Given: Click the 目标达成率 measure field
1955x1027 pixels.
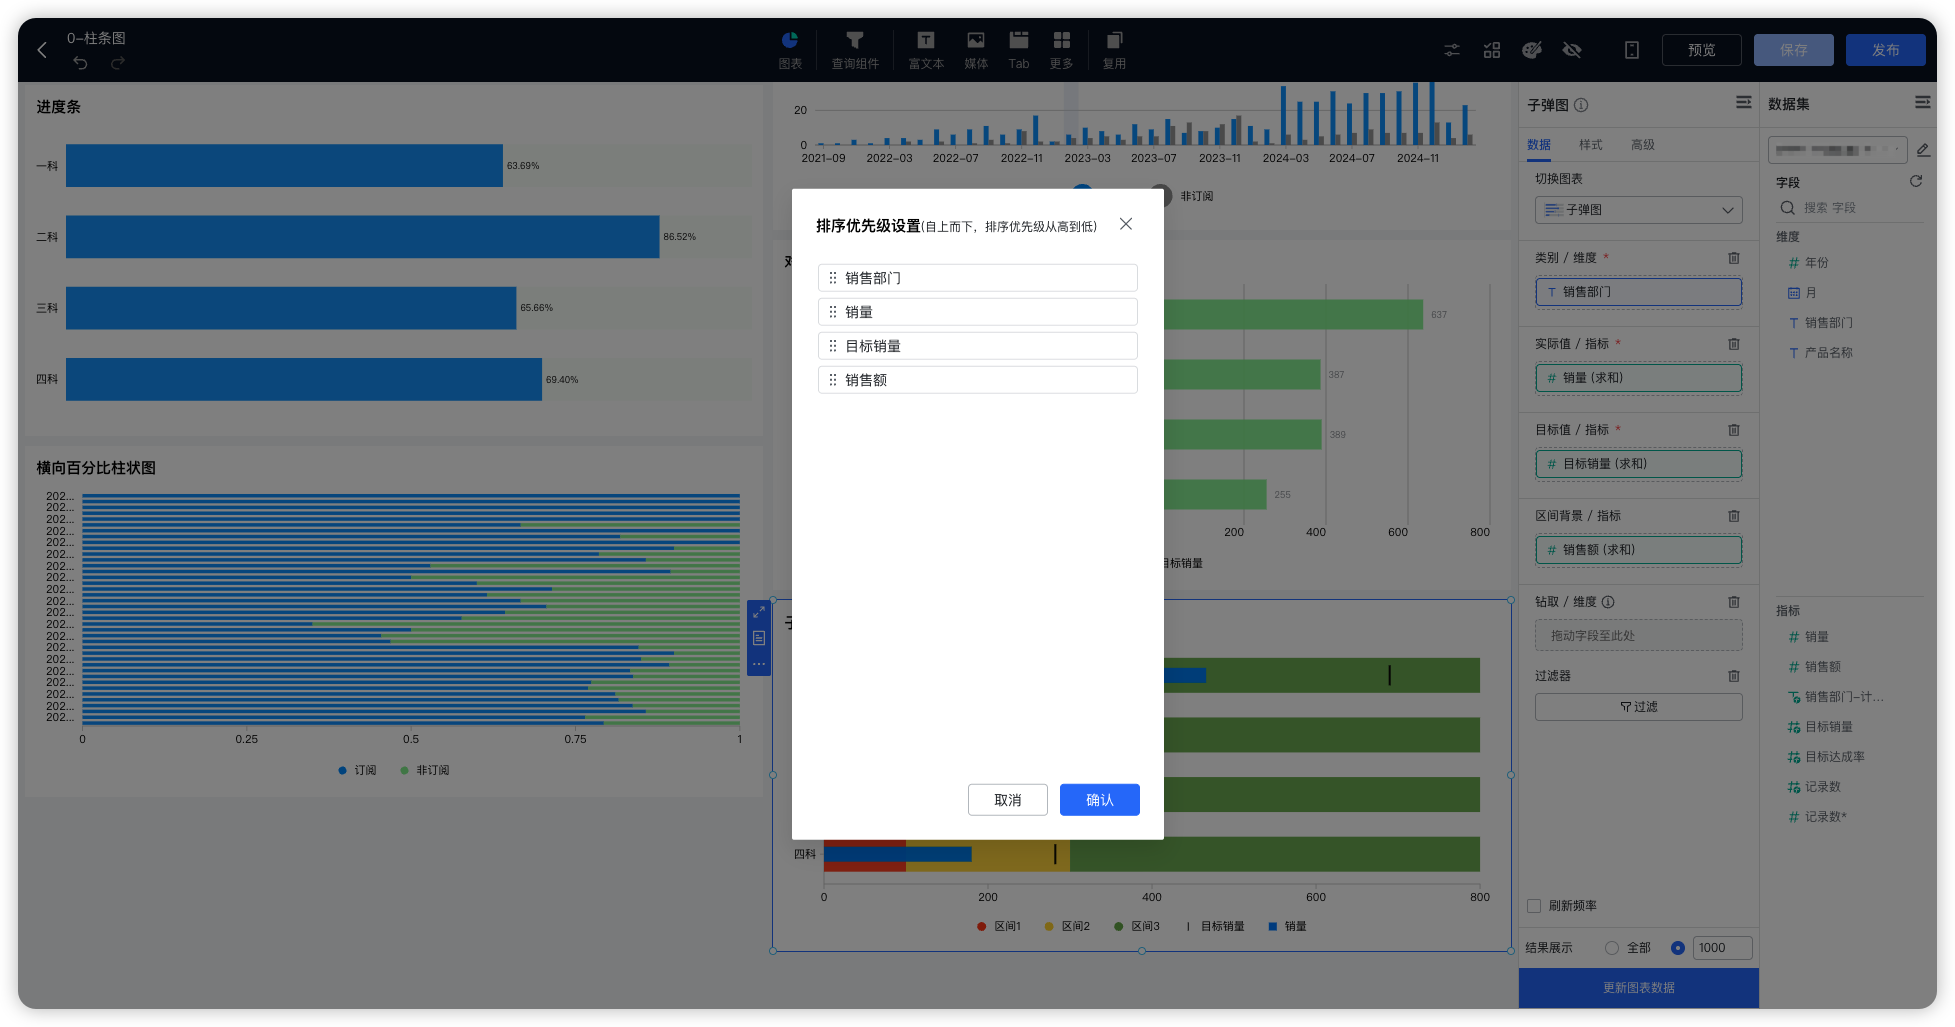Looking at the screenshot, I should [1834, 757].
